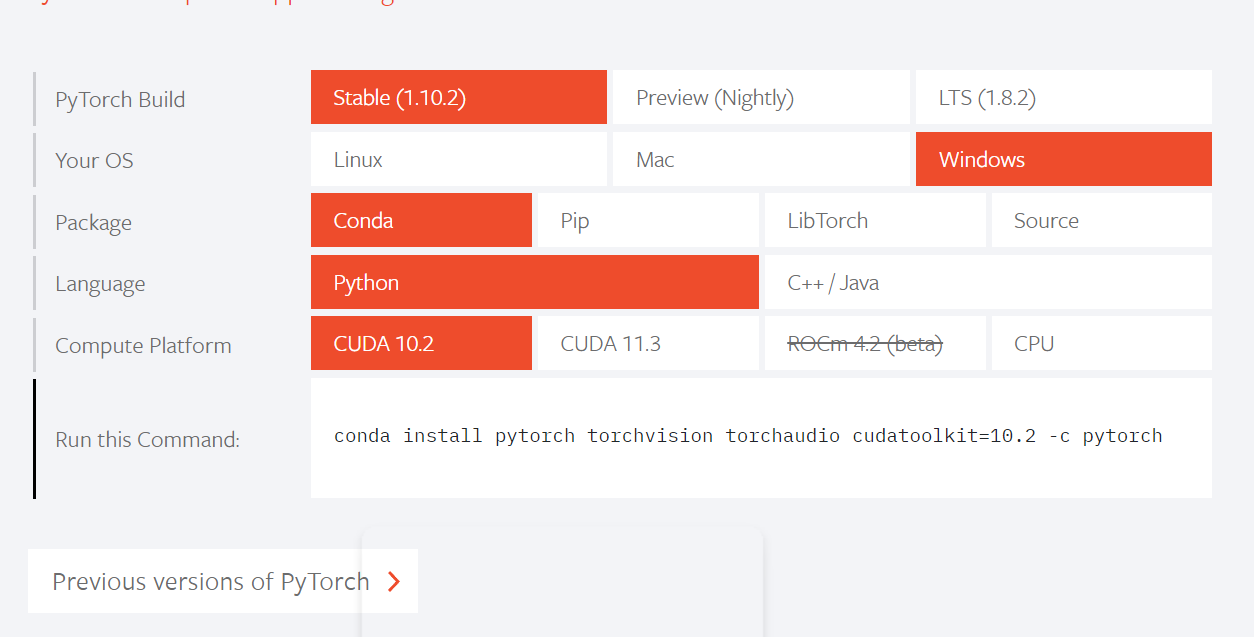Screen dimensions: 1254x637
Task: Click the conda install command text
Action: click(748, 436)
